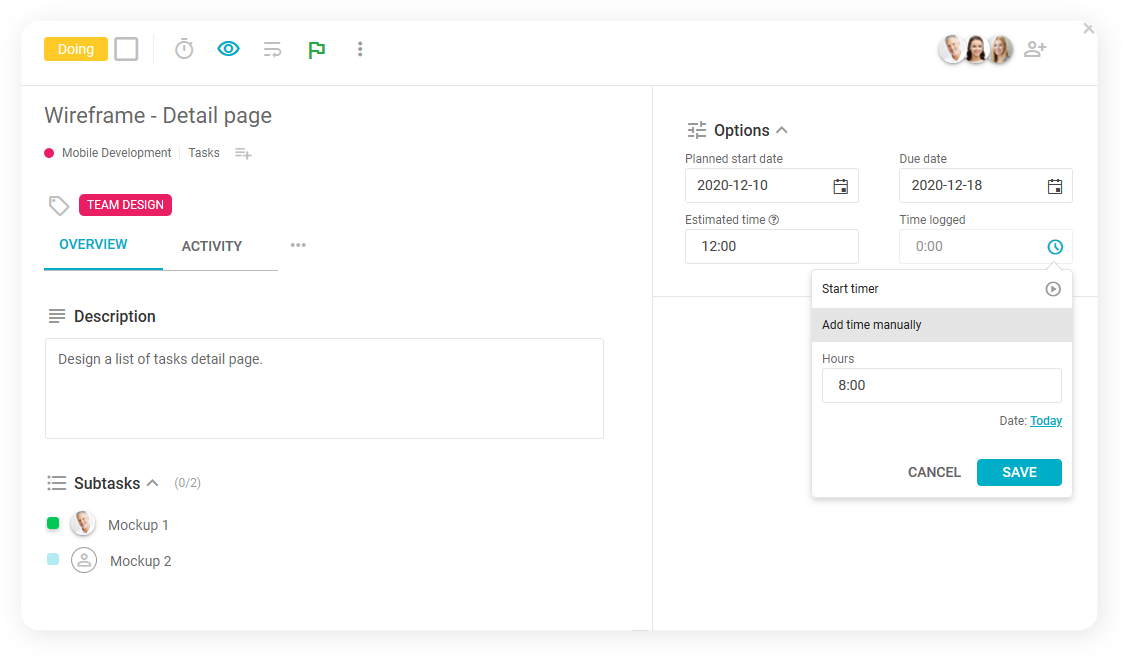
Task: Click the green priority flag icon
Action: click(316, 50)
